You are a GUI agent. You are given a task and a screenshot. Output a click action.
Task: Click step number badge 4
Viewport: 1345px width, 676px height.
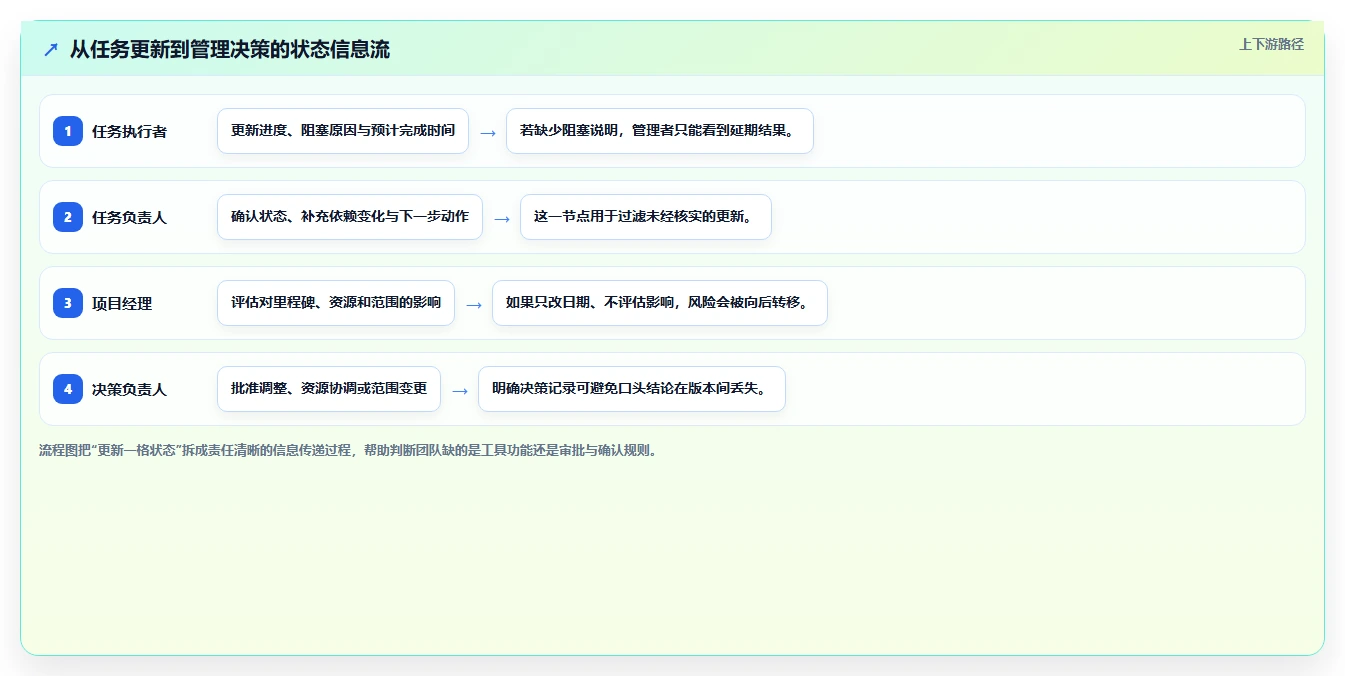click(x=68, y=389)
